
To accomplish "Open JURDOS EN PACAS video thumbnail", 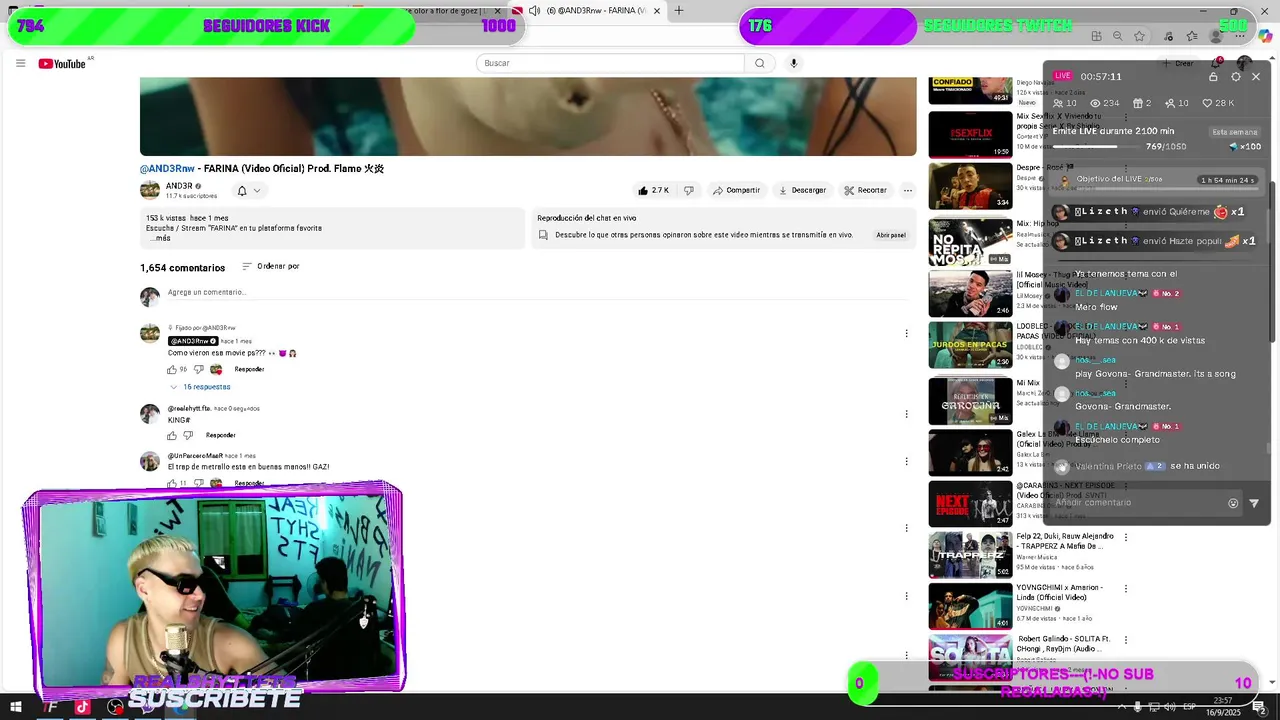I will point(970,344).
